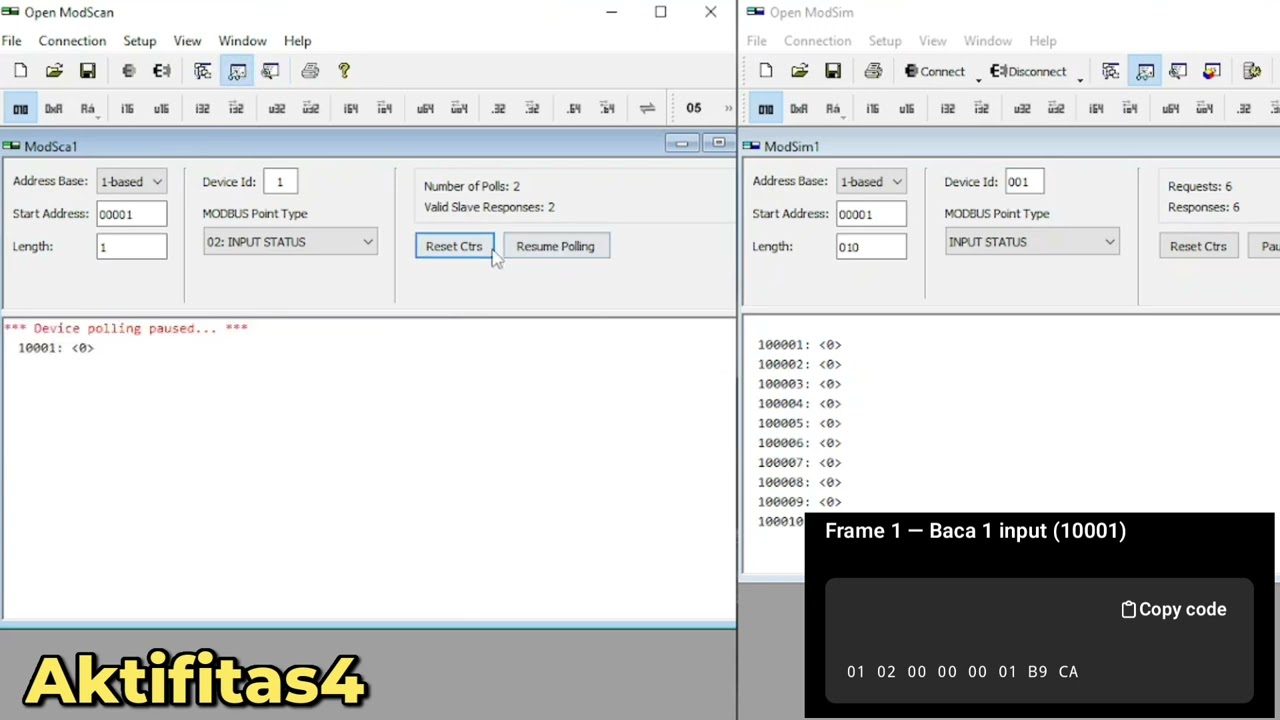The height and width of the screenshot is (720, 1280).
Task: Click the printer icon in ModSim toolbar
Action: tap(873, 71)
